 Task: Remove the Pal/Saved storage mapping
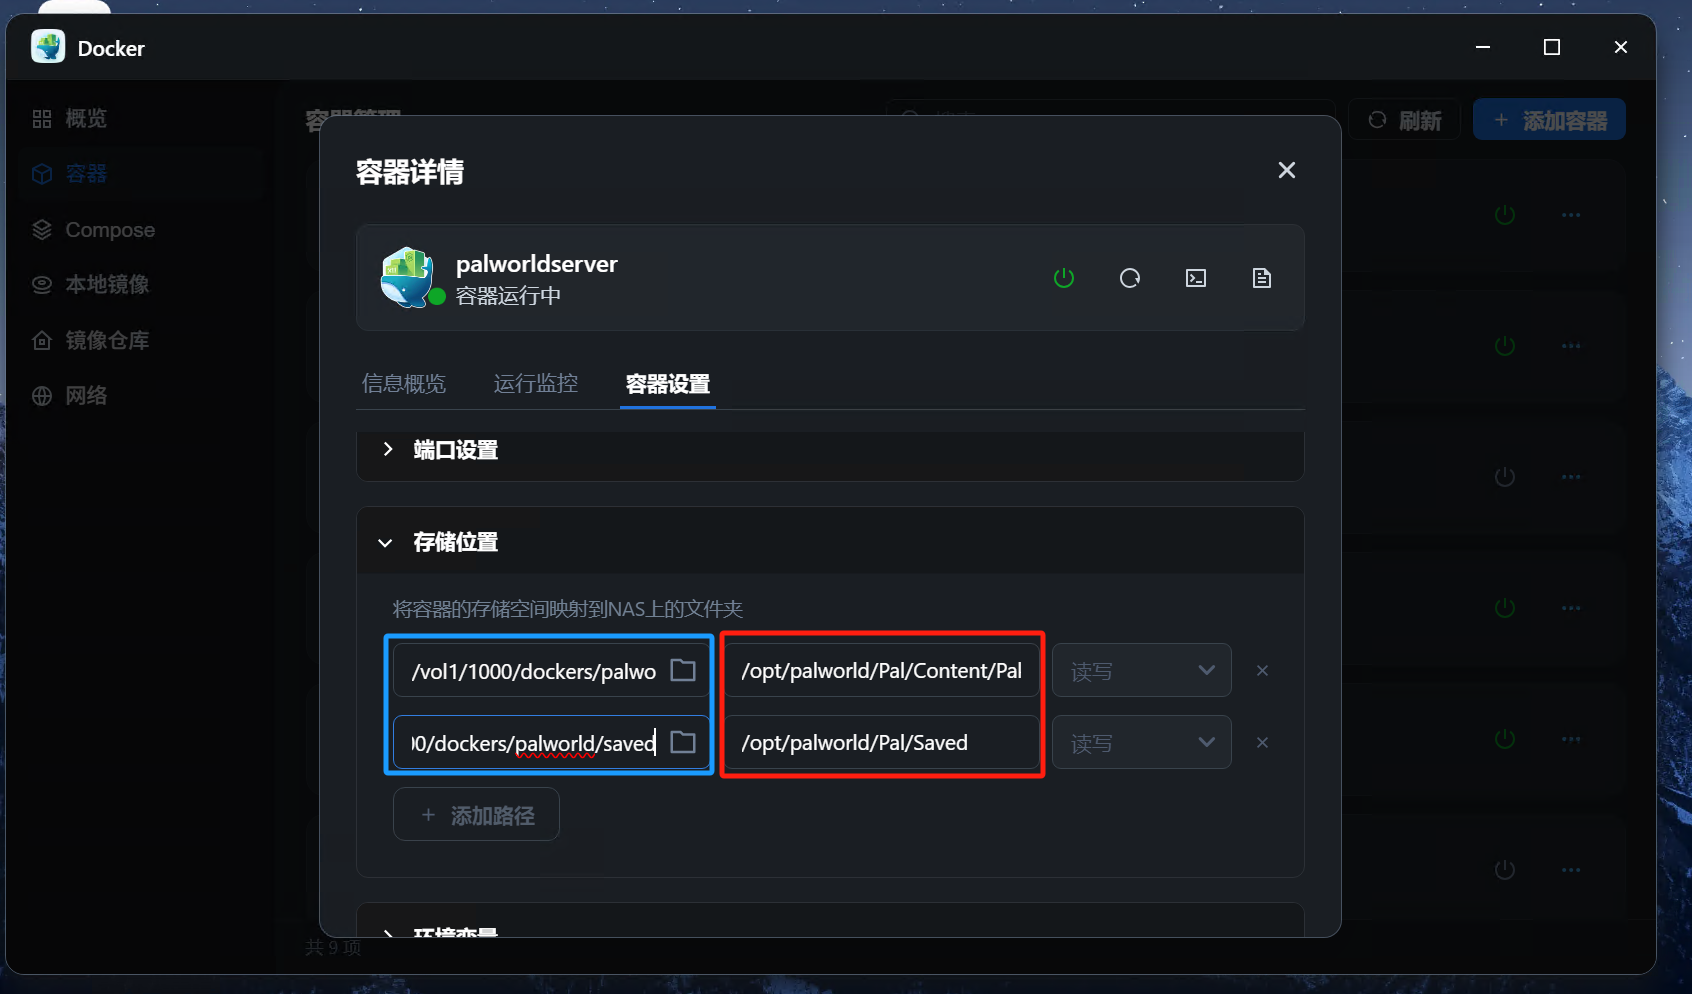coord(1262,742)
